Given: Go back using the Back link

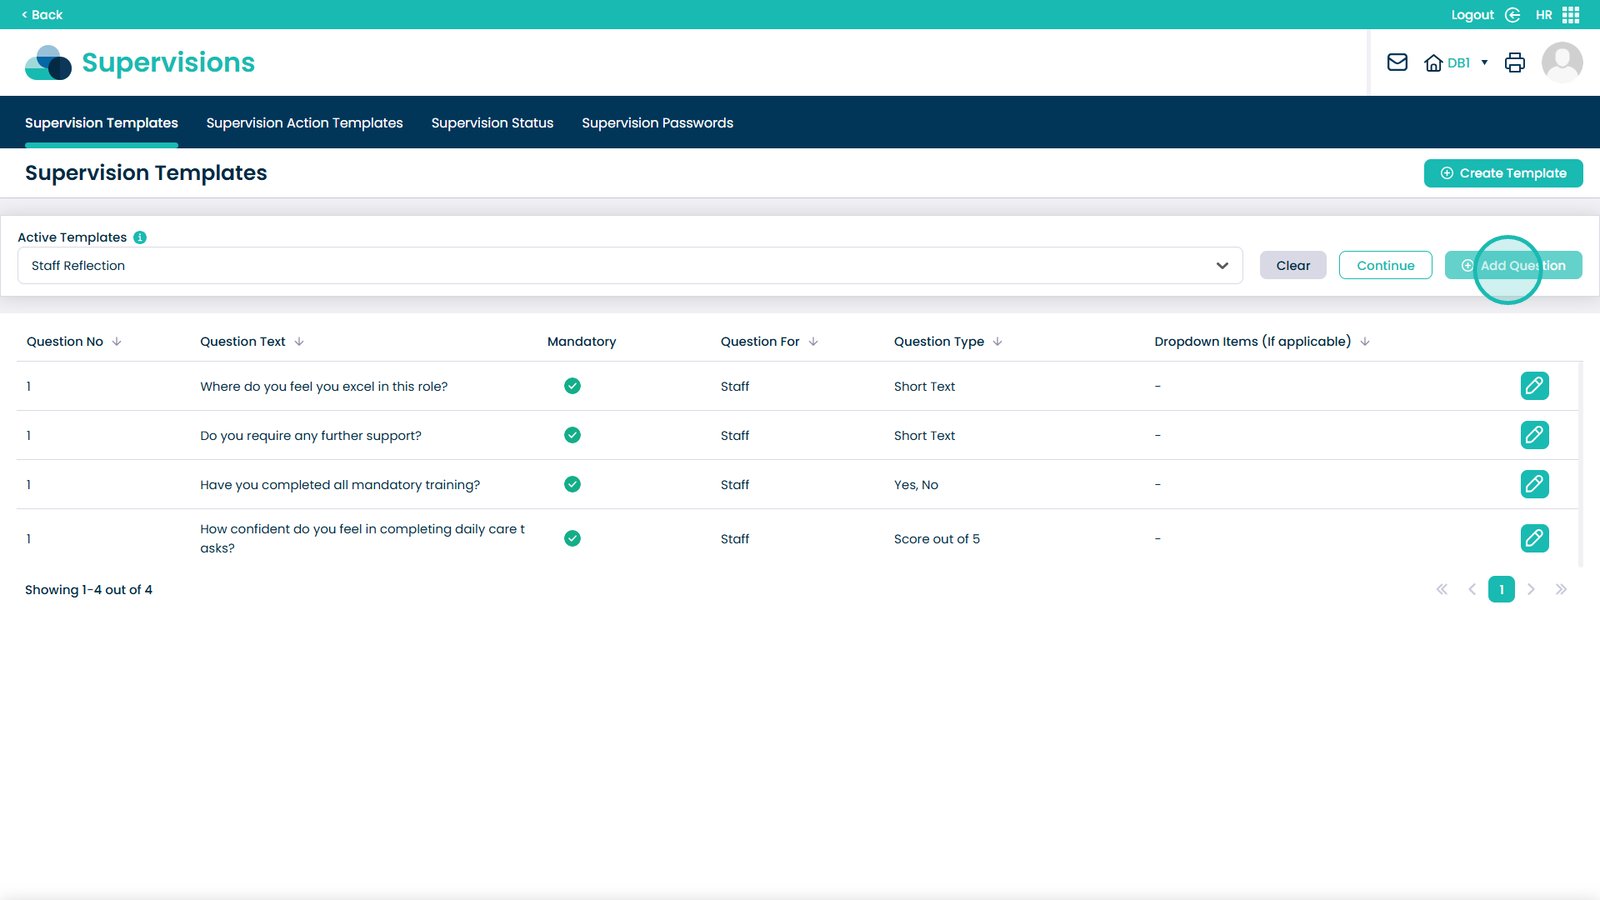Looking at the screenshot, I should (x=42, y=15).
